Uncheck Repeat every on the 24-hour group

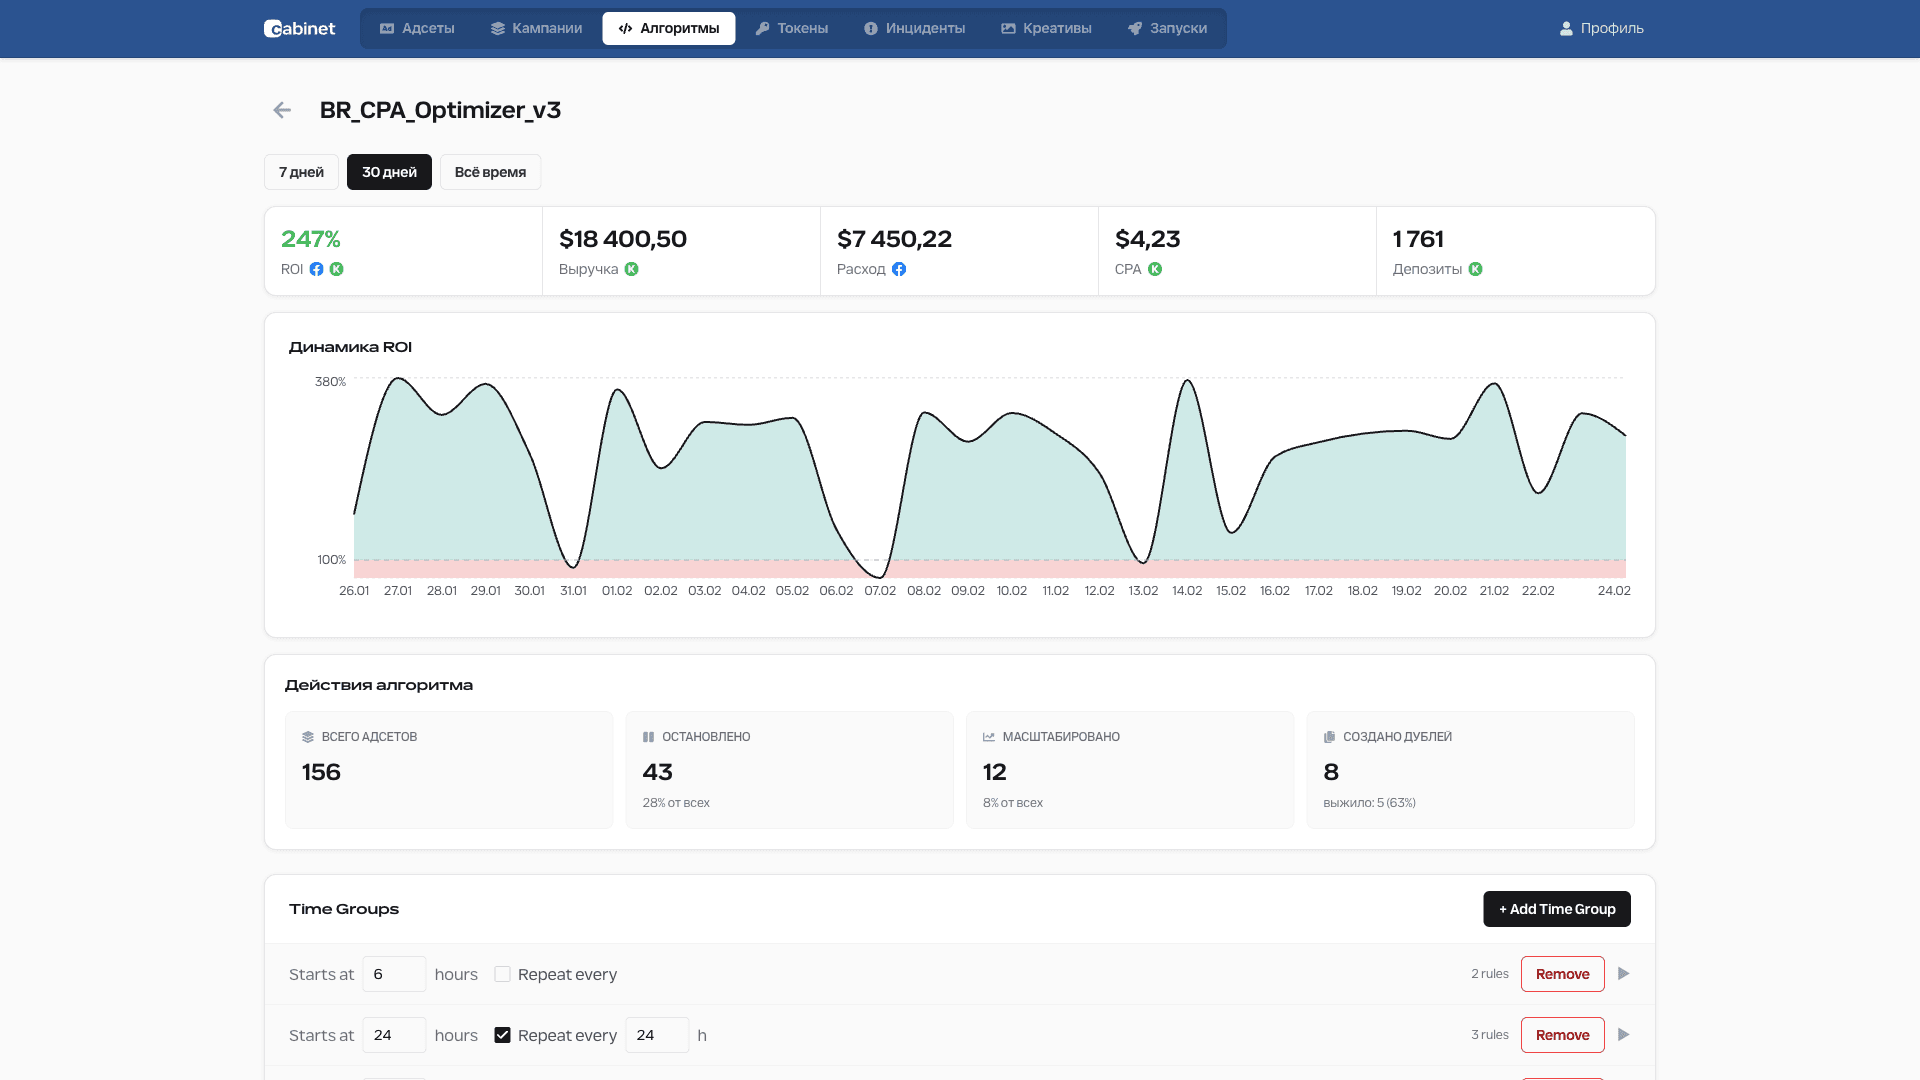pos(502,1035)
